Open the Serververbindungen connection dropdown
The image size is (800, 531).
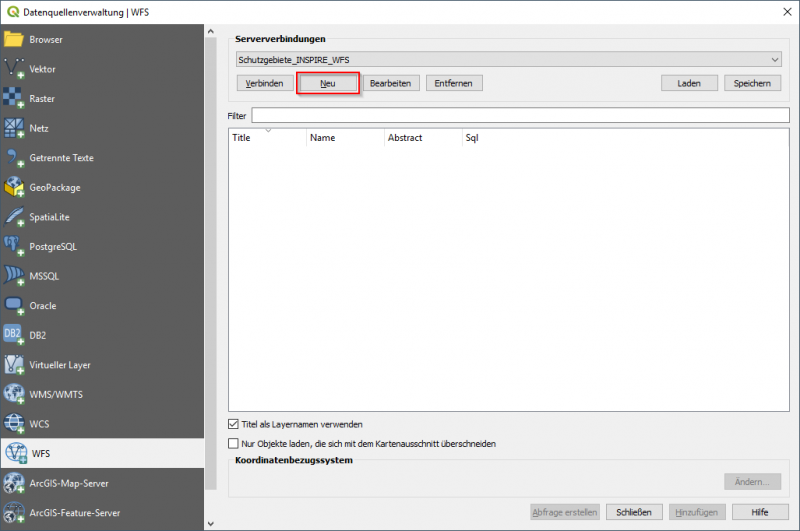tap(508, 60)
